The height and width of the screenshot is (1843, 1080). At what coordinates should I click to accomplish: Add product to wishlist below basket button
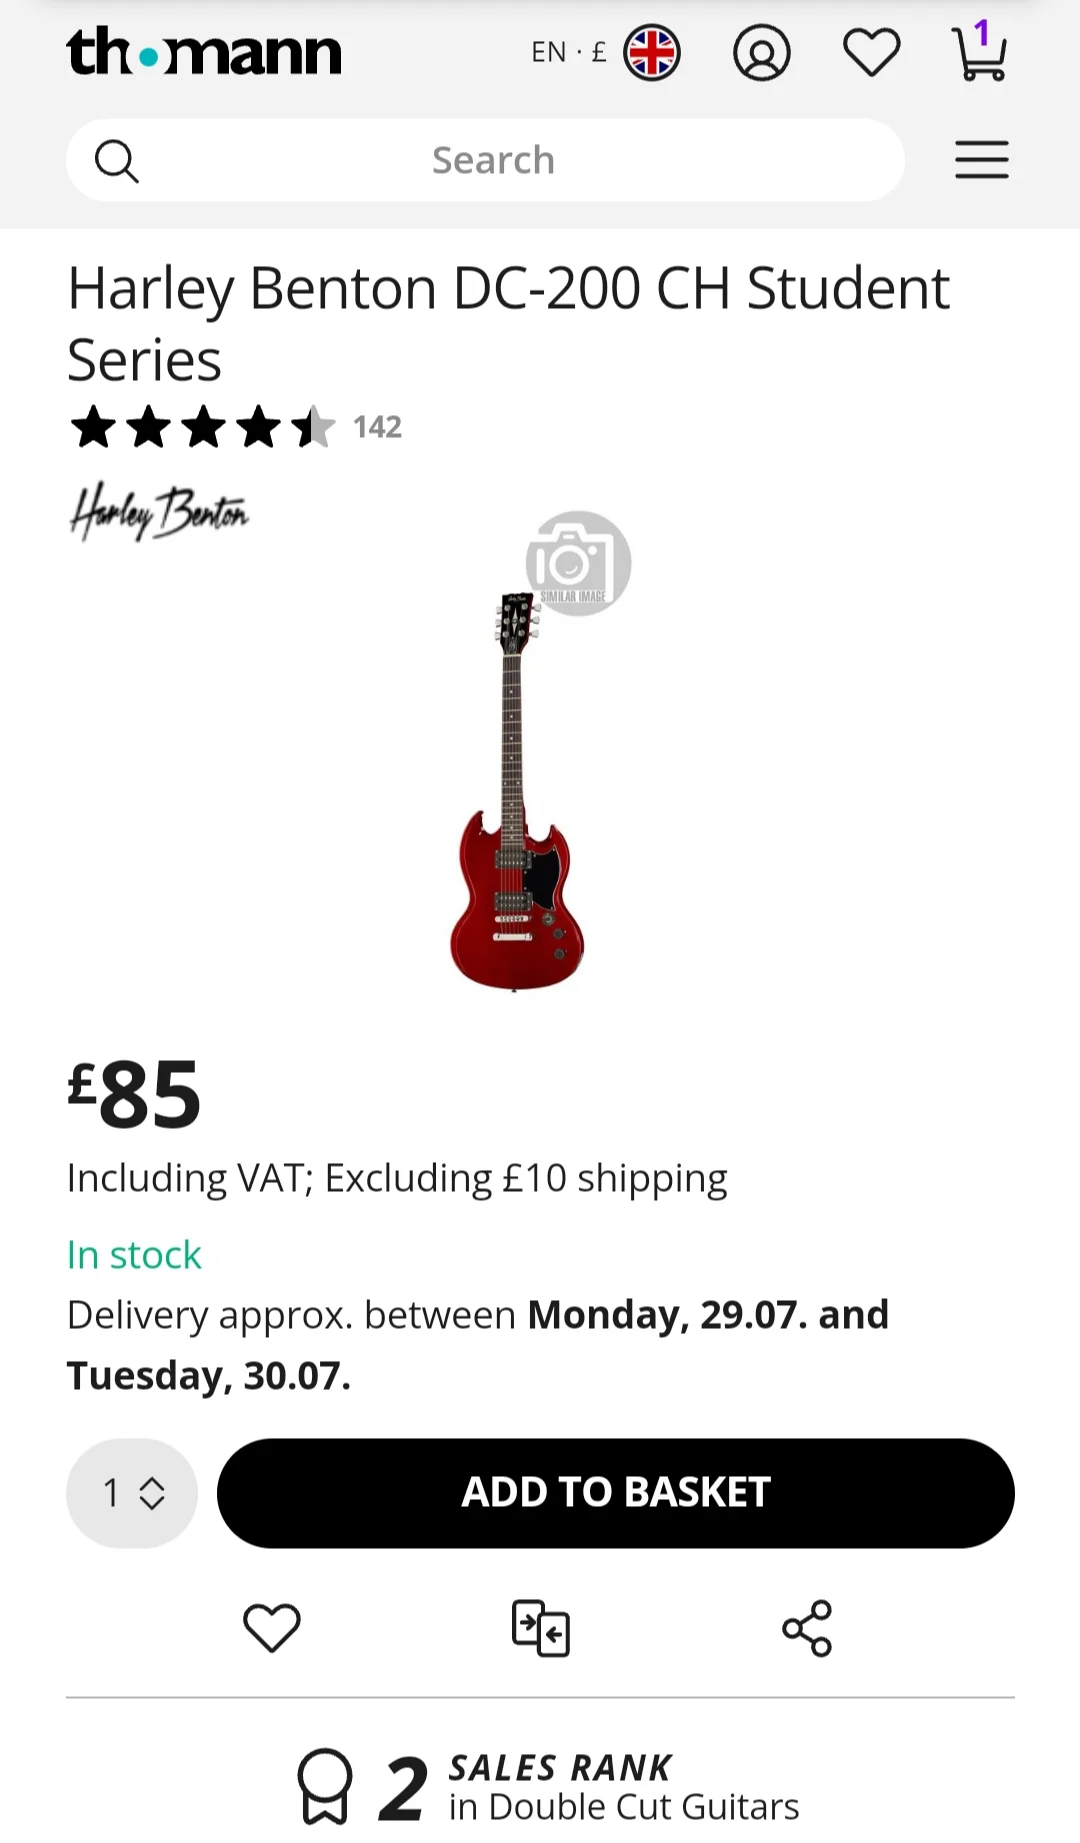pyautogui.click(x=271, y=1627)
